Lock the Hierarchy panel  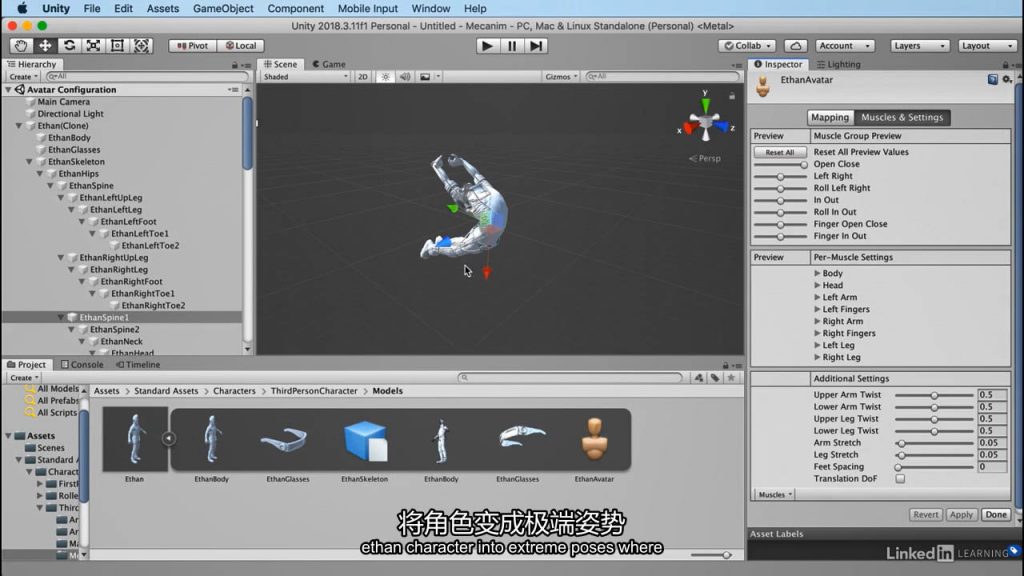click(x=234, y=65)
